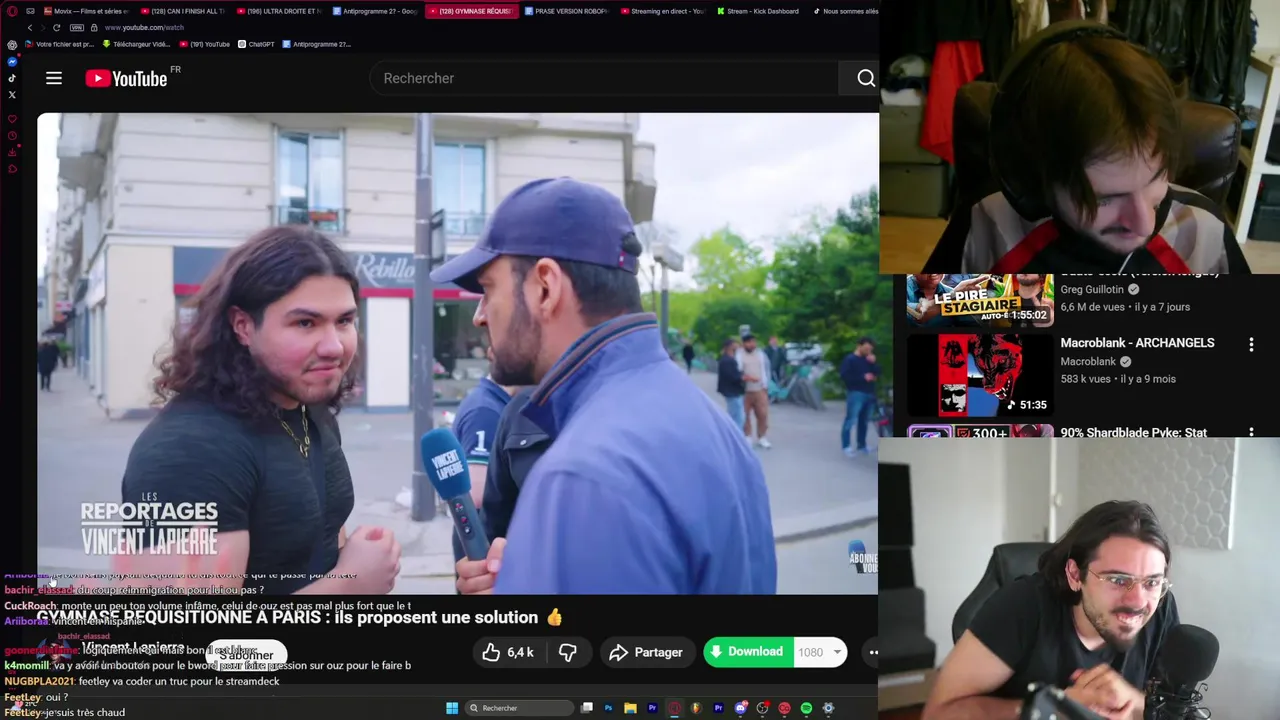Open File Explorer from the taskbar
This screenshot has width=1280, height=720.
630,708
